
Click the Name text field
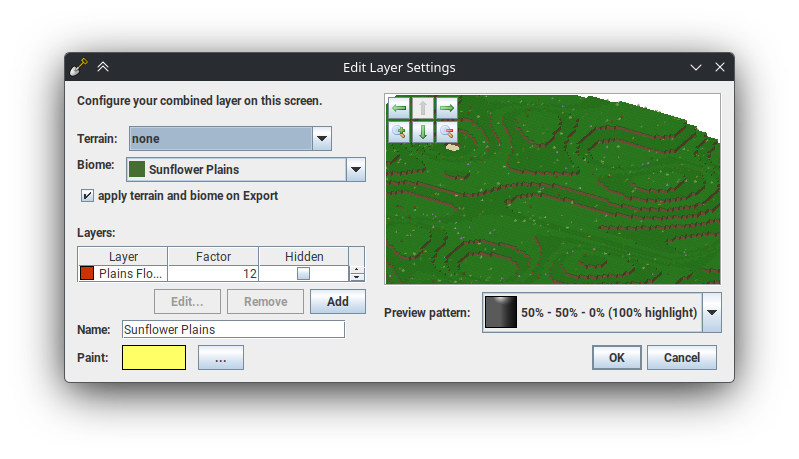click(x=233, y=329)
